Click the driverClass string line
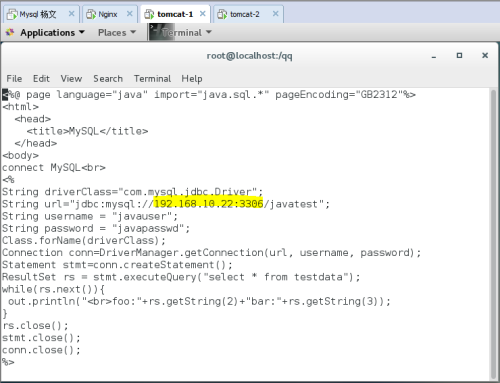500x383 pixels. point(133,192)
